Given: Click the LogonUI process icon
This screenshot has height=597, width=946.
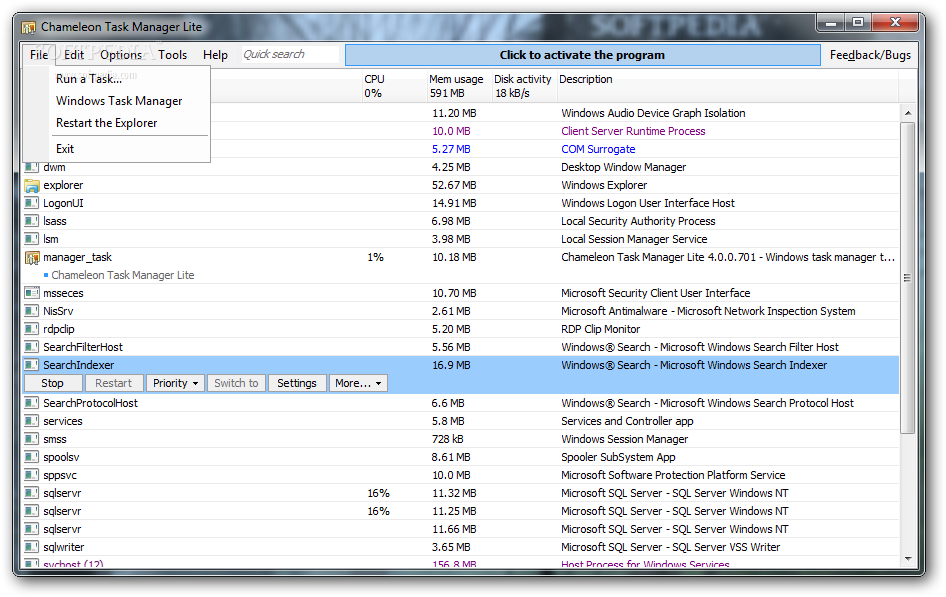Looking at the screenshot, I should (31, 203).
